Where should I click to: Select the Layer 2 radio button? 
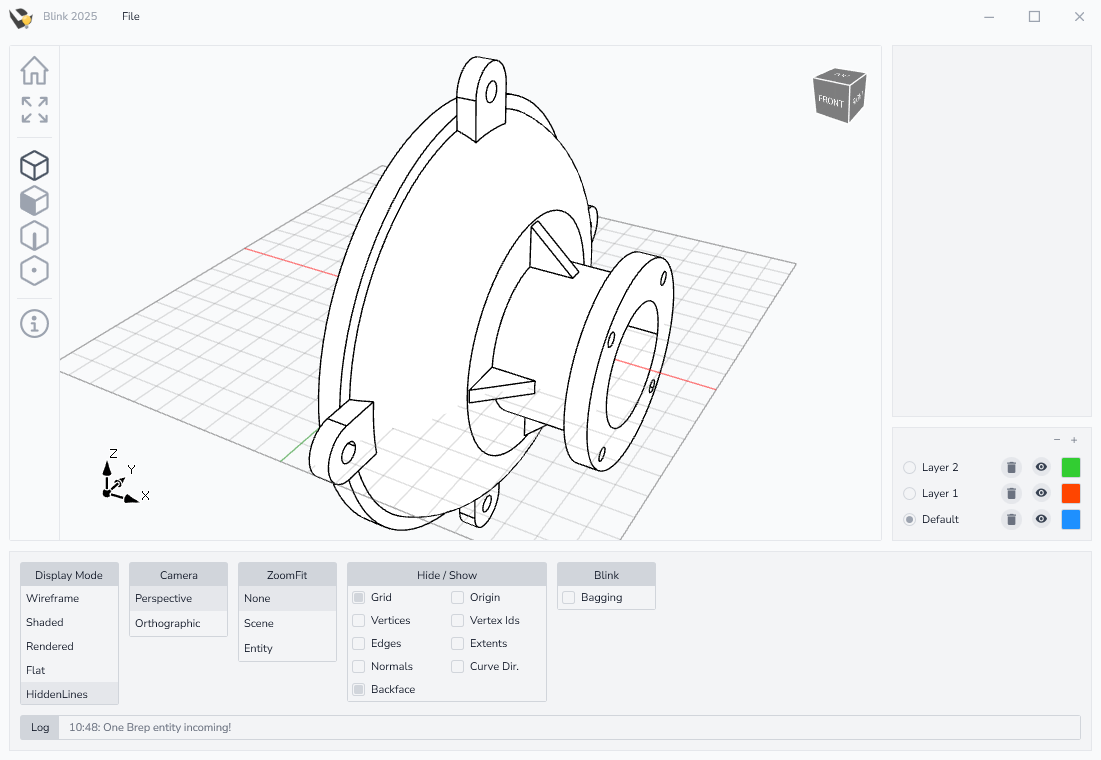pos(909,467)
